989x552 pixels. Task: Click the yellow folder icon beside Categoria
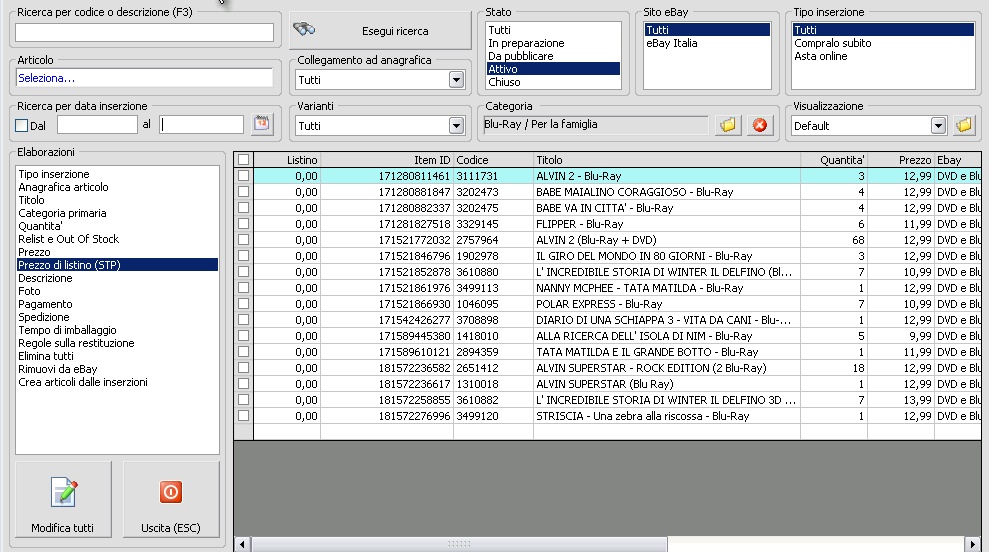(x=728, y=125)
